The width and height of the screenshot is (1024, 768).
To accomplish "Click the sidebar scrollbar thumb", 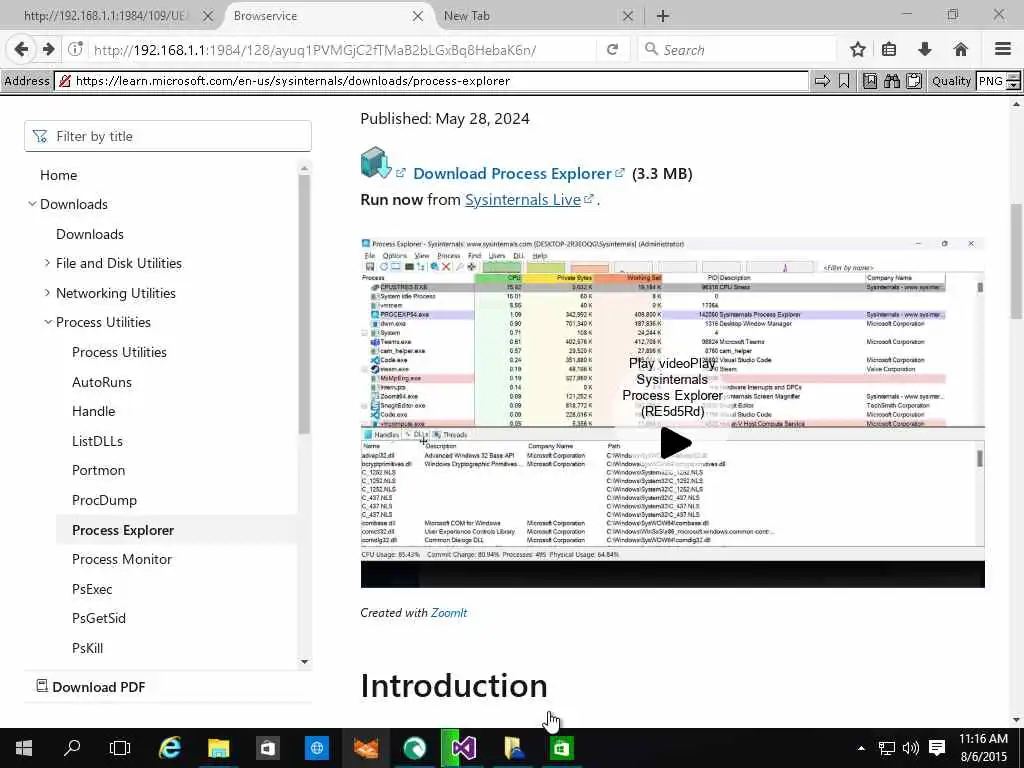I will (x=304, y=304).
